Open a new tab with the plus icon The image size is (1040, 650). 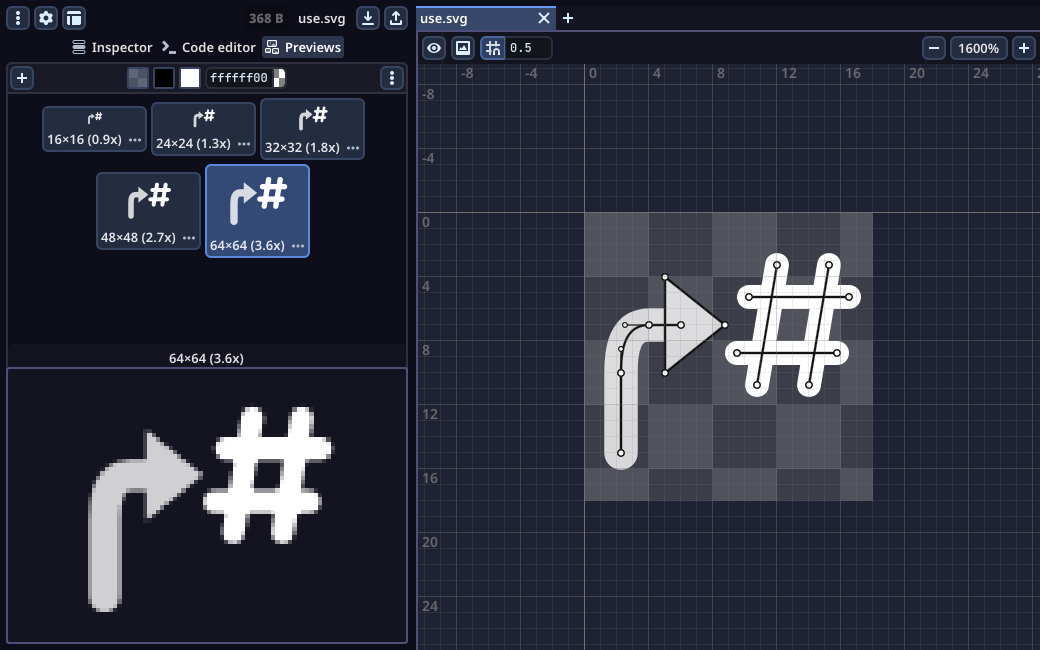point(568,18)
